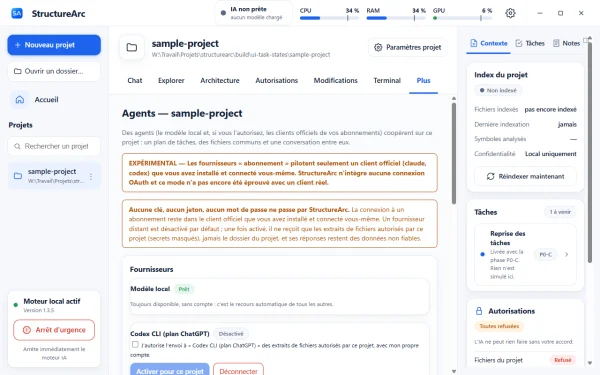Click Ouvrir un dossier button
Image resolution: width=600 pixels, height=375 pixels.
54,71
